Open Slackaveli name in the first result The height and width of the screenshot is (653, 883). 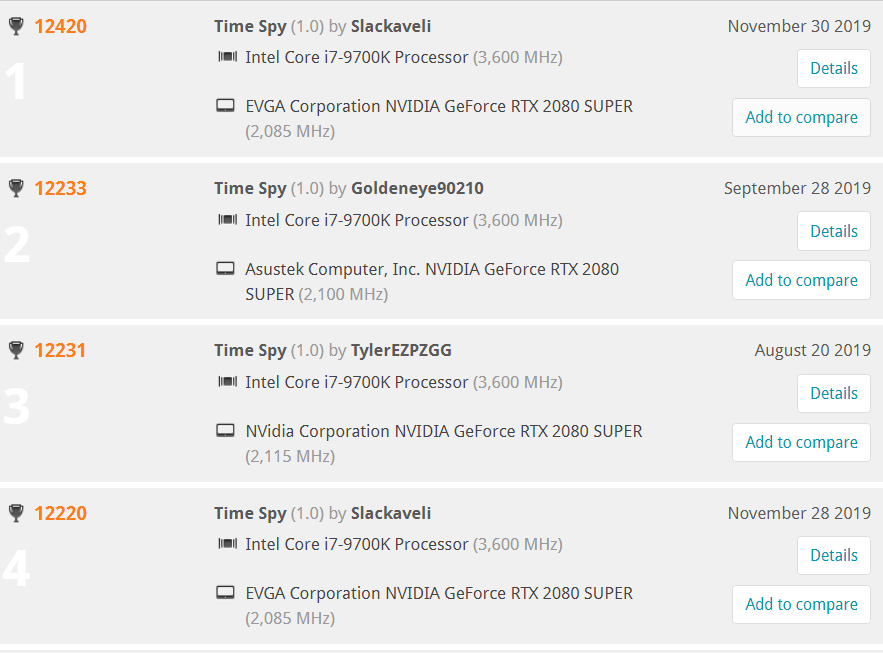[x=391, y=26]
